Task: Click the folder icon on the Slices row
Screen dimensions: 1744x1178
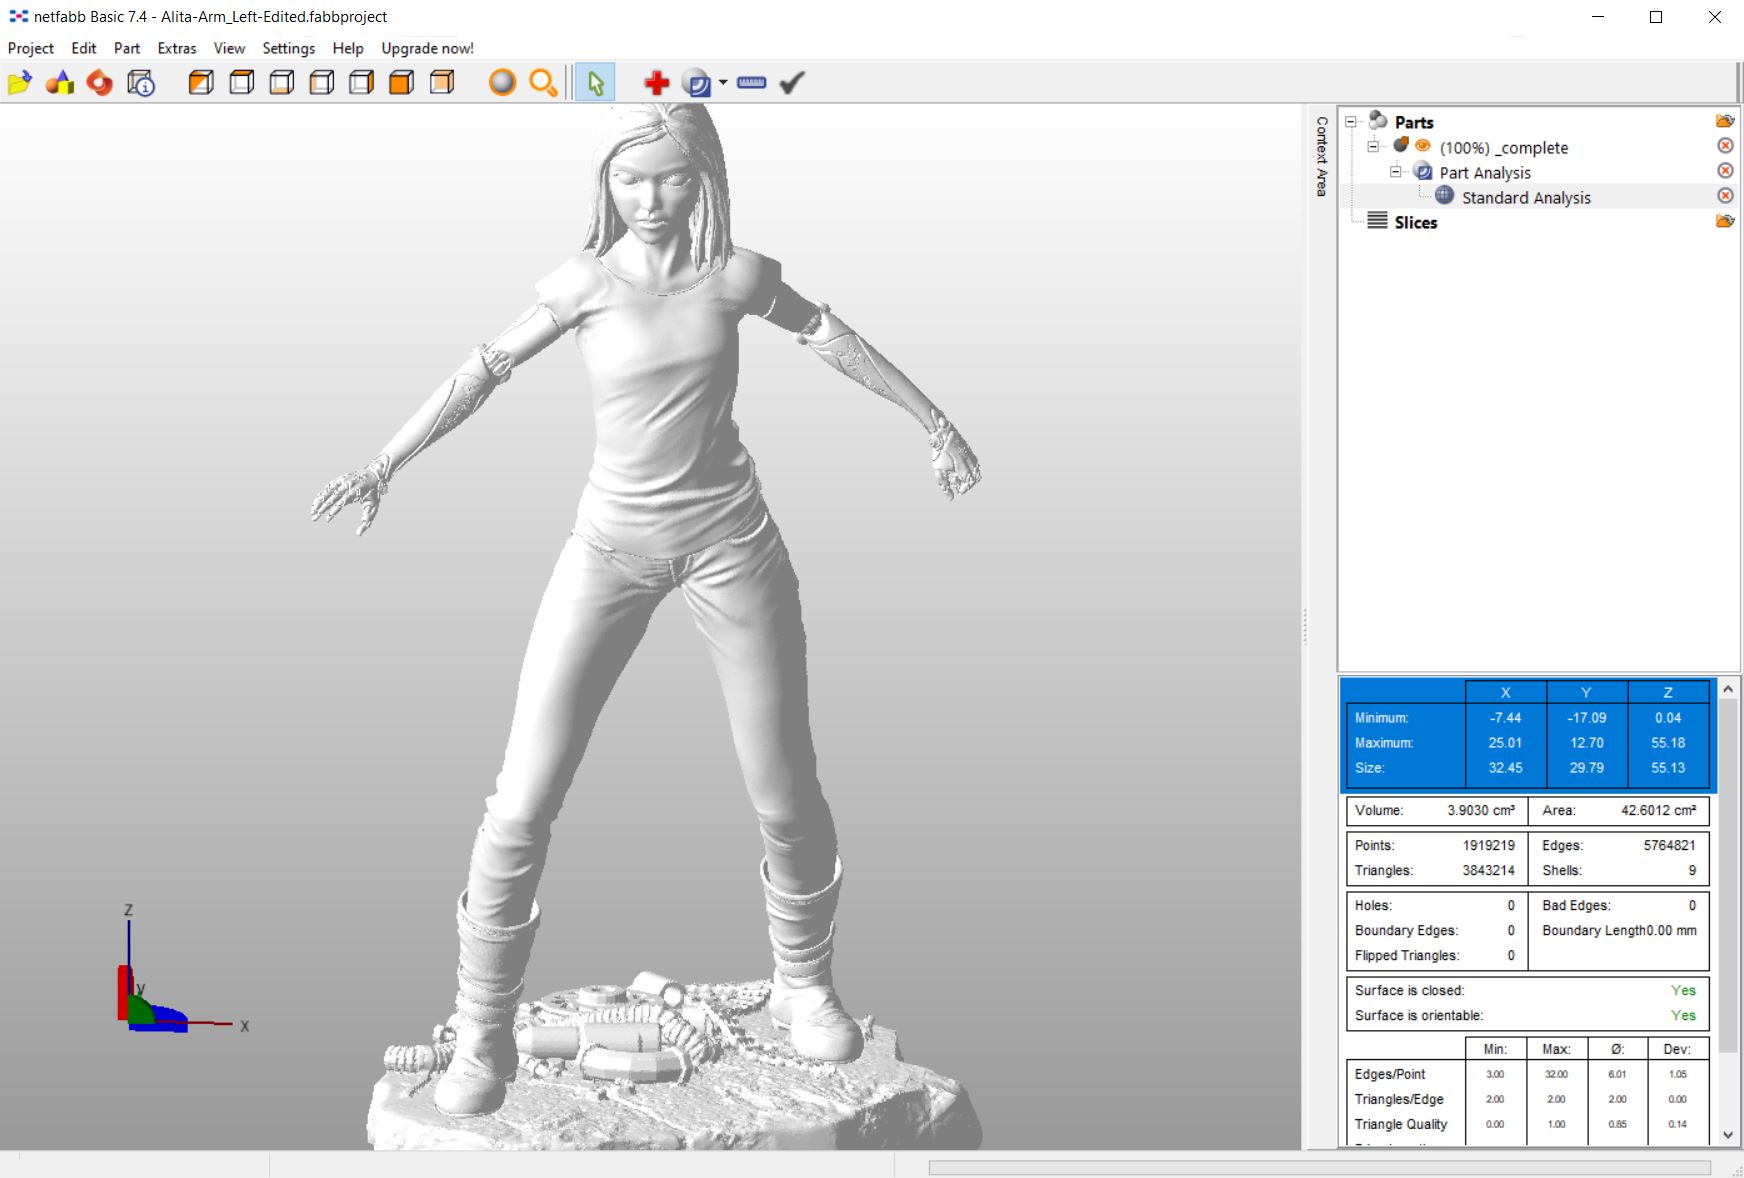Action: pos(1725,221)
